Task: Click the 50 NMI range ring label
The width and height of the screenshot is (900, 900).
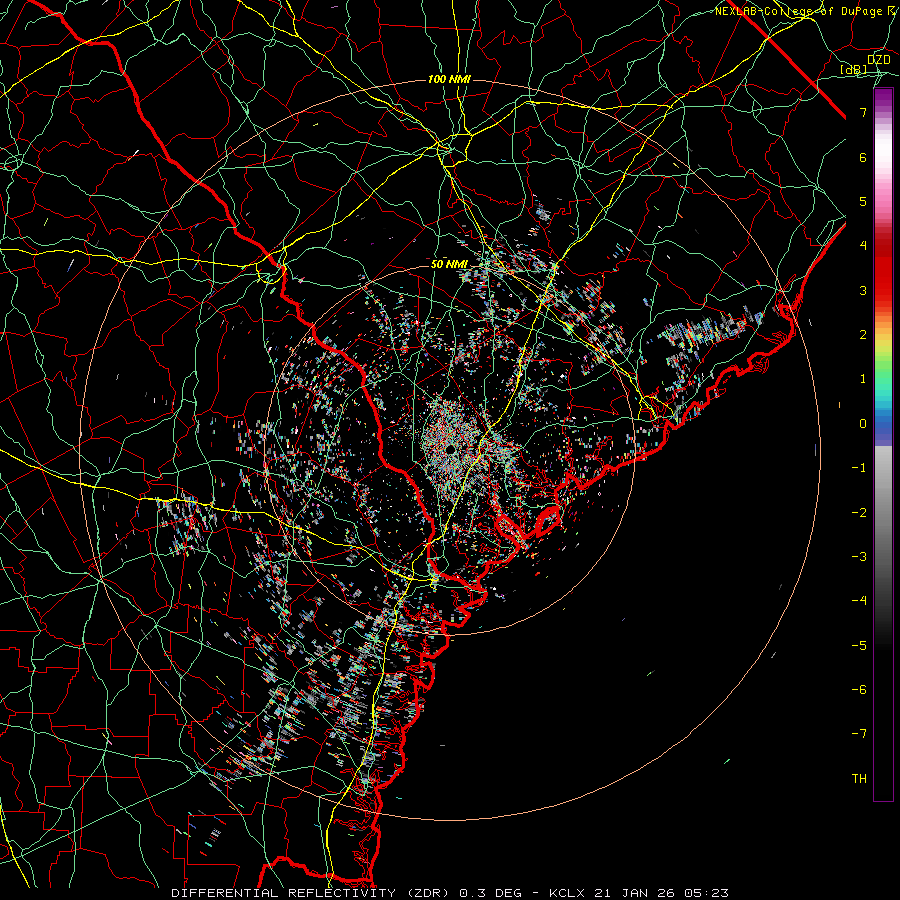Action: point(449,264)
